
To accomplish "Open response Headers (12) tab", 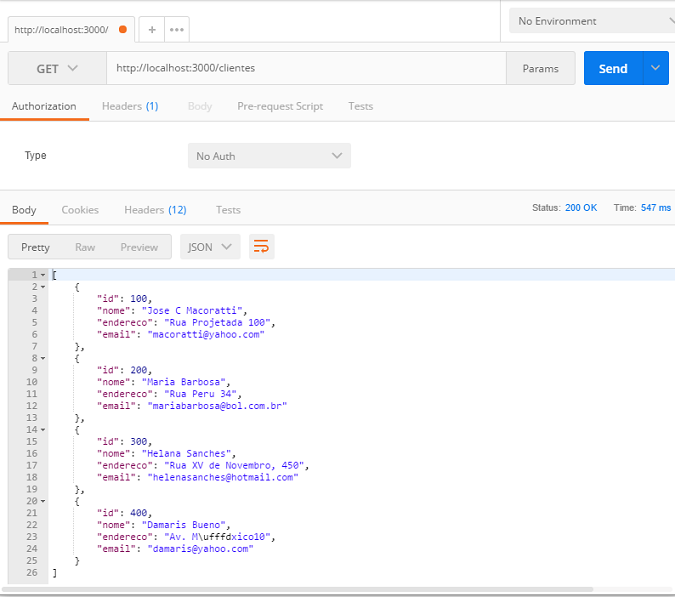I will [155, 210].
